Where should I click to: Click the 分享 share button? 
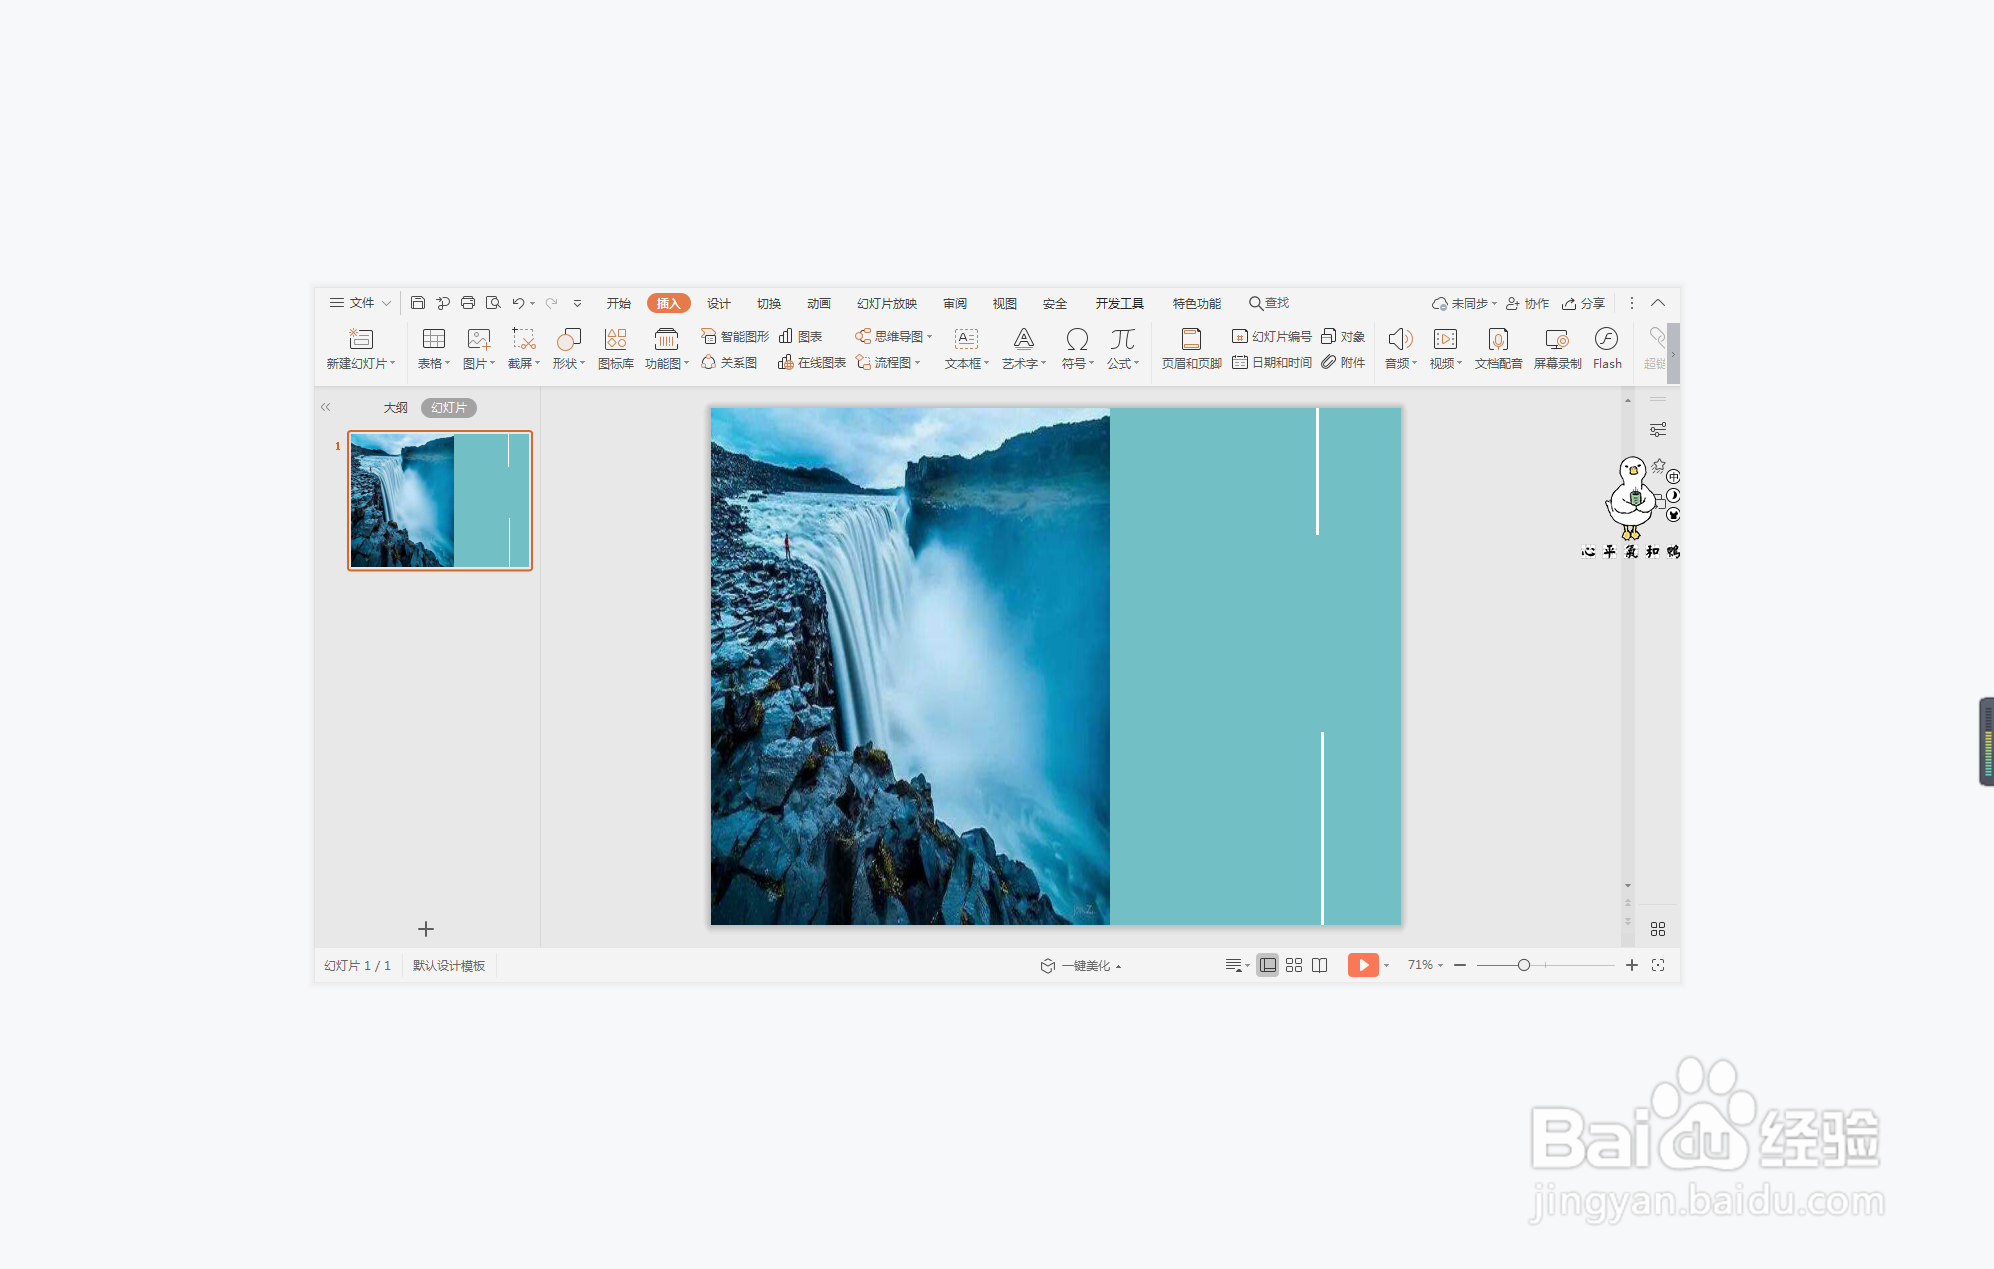1584,303
